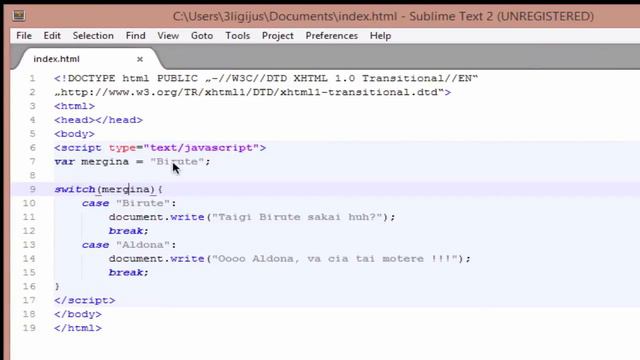Viewport: 640px width, 360px height.
Task: Click the break statement on line 15
Action: coord(129,273)
